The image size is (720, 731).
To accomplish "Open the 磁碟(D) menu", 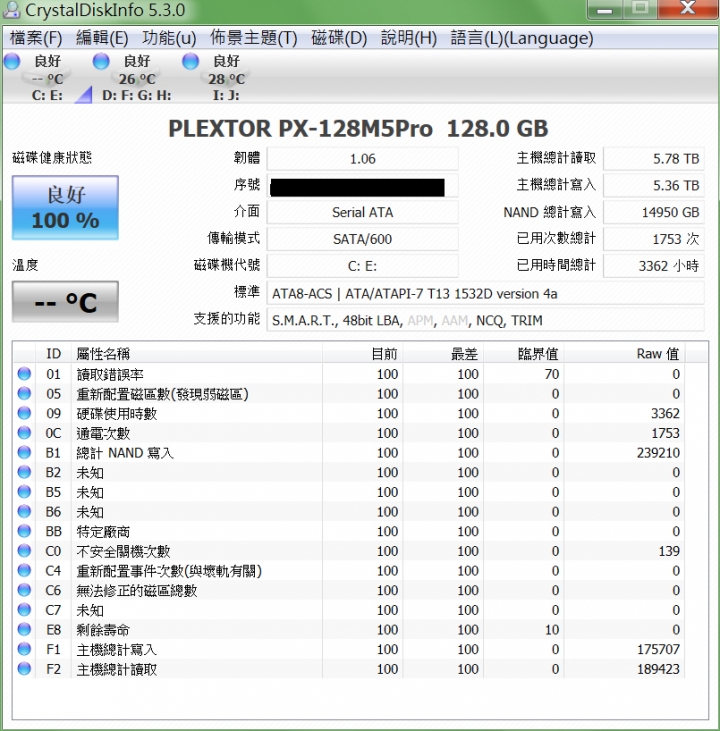I will pyautogui.click(x=339, y=38).
